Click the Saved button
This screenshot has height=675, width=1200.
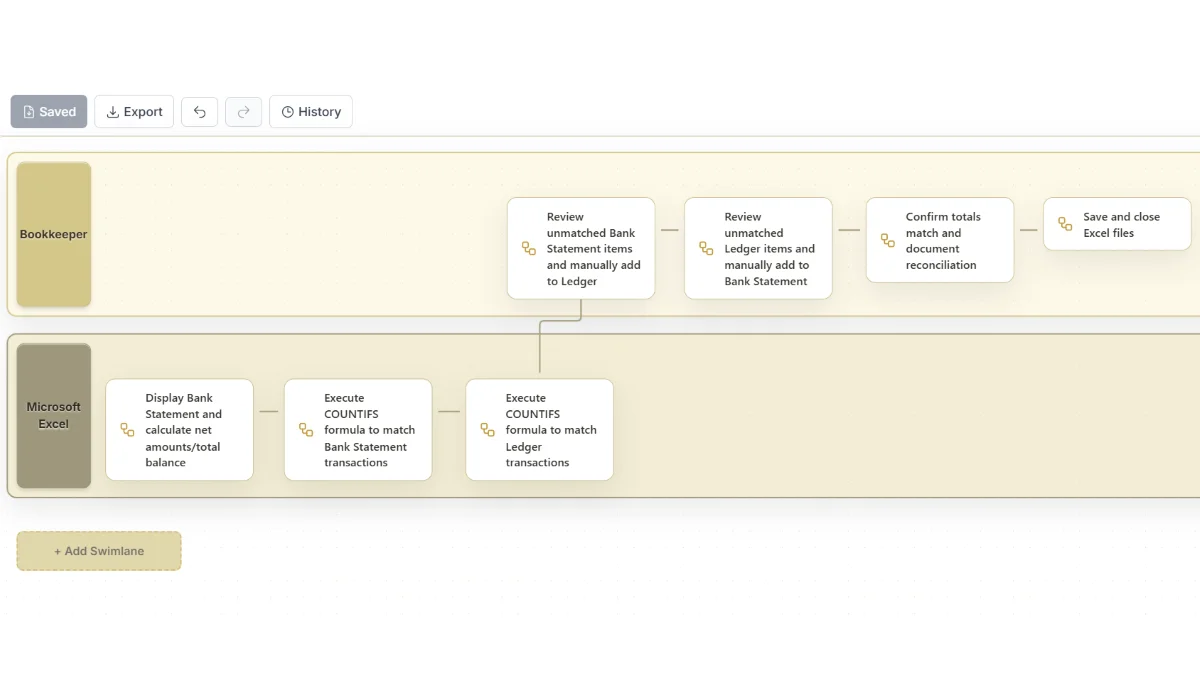coord(48,111)
